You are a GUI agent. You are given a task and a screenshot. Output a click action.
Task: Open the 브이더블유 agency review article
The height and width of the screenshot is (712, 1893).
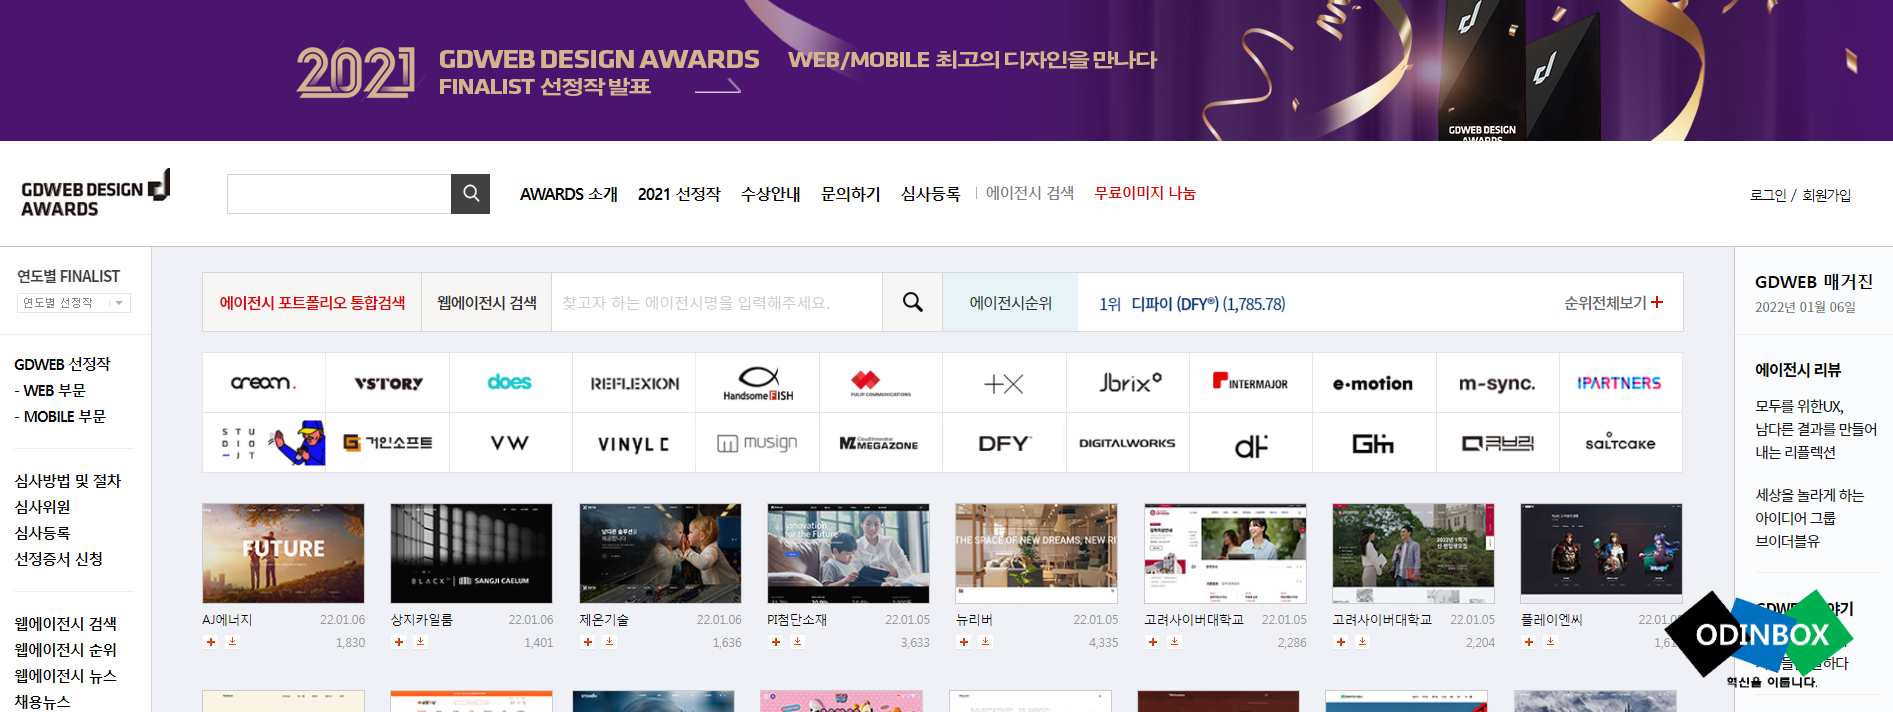point(1810,518)
